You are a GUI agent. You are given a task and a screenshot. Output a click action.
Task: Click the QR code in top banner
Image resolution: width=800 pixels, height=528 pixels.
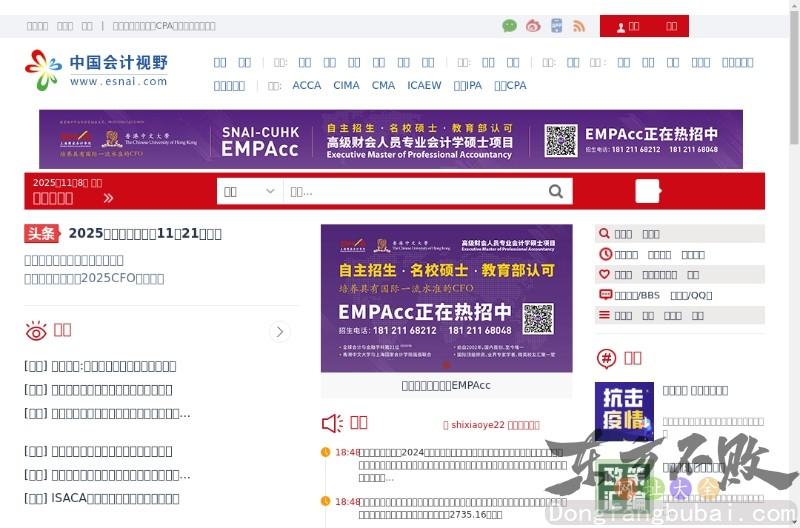click(561, 140)
